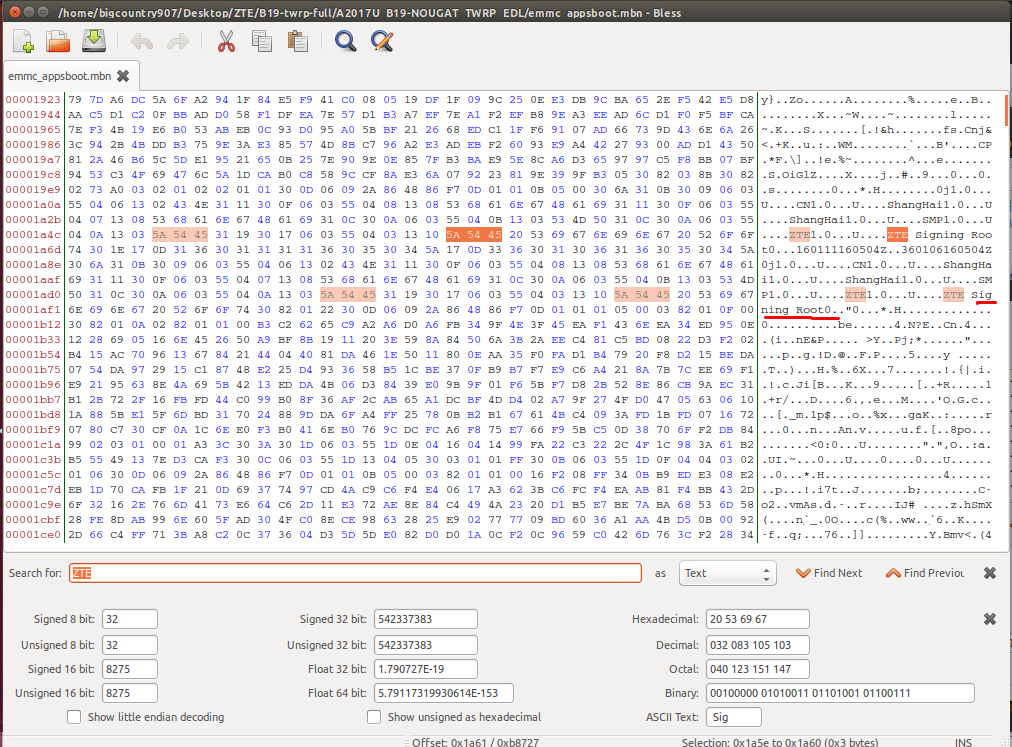Viewport: 1012px width, 747px height.
Task: Open Find and Replace toolbar icon
Action: point(381,41)
